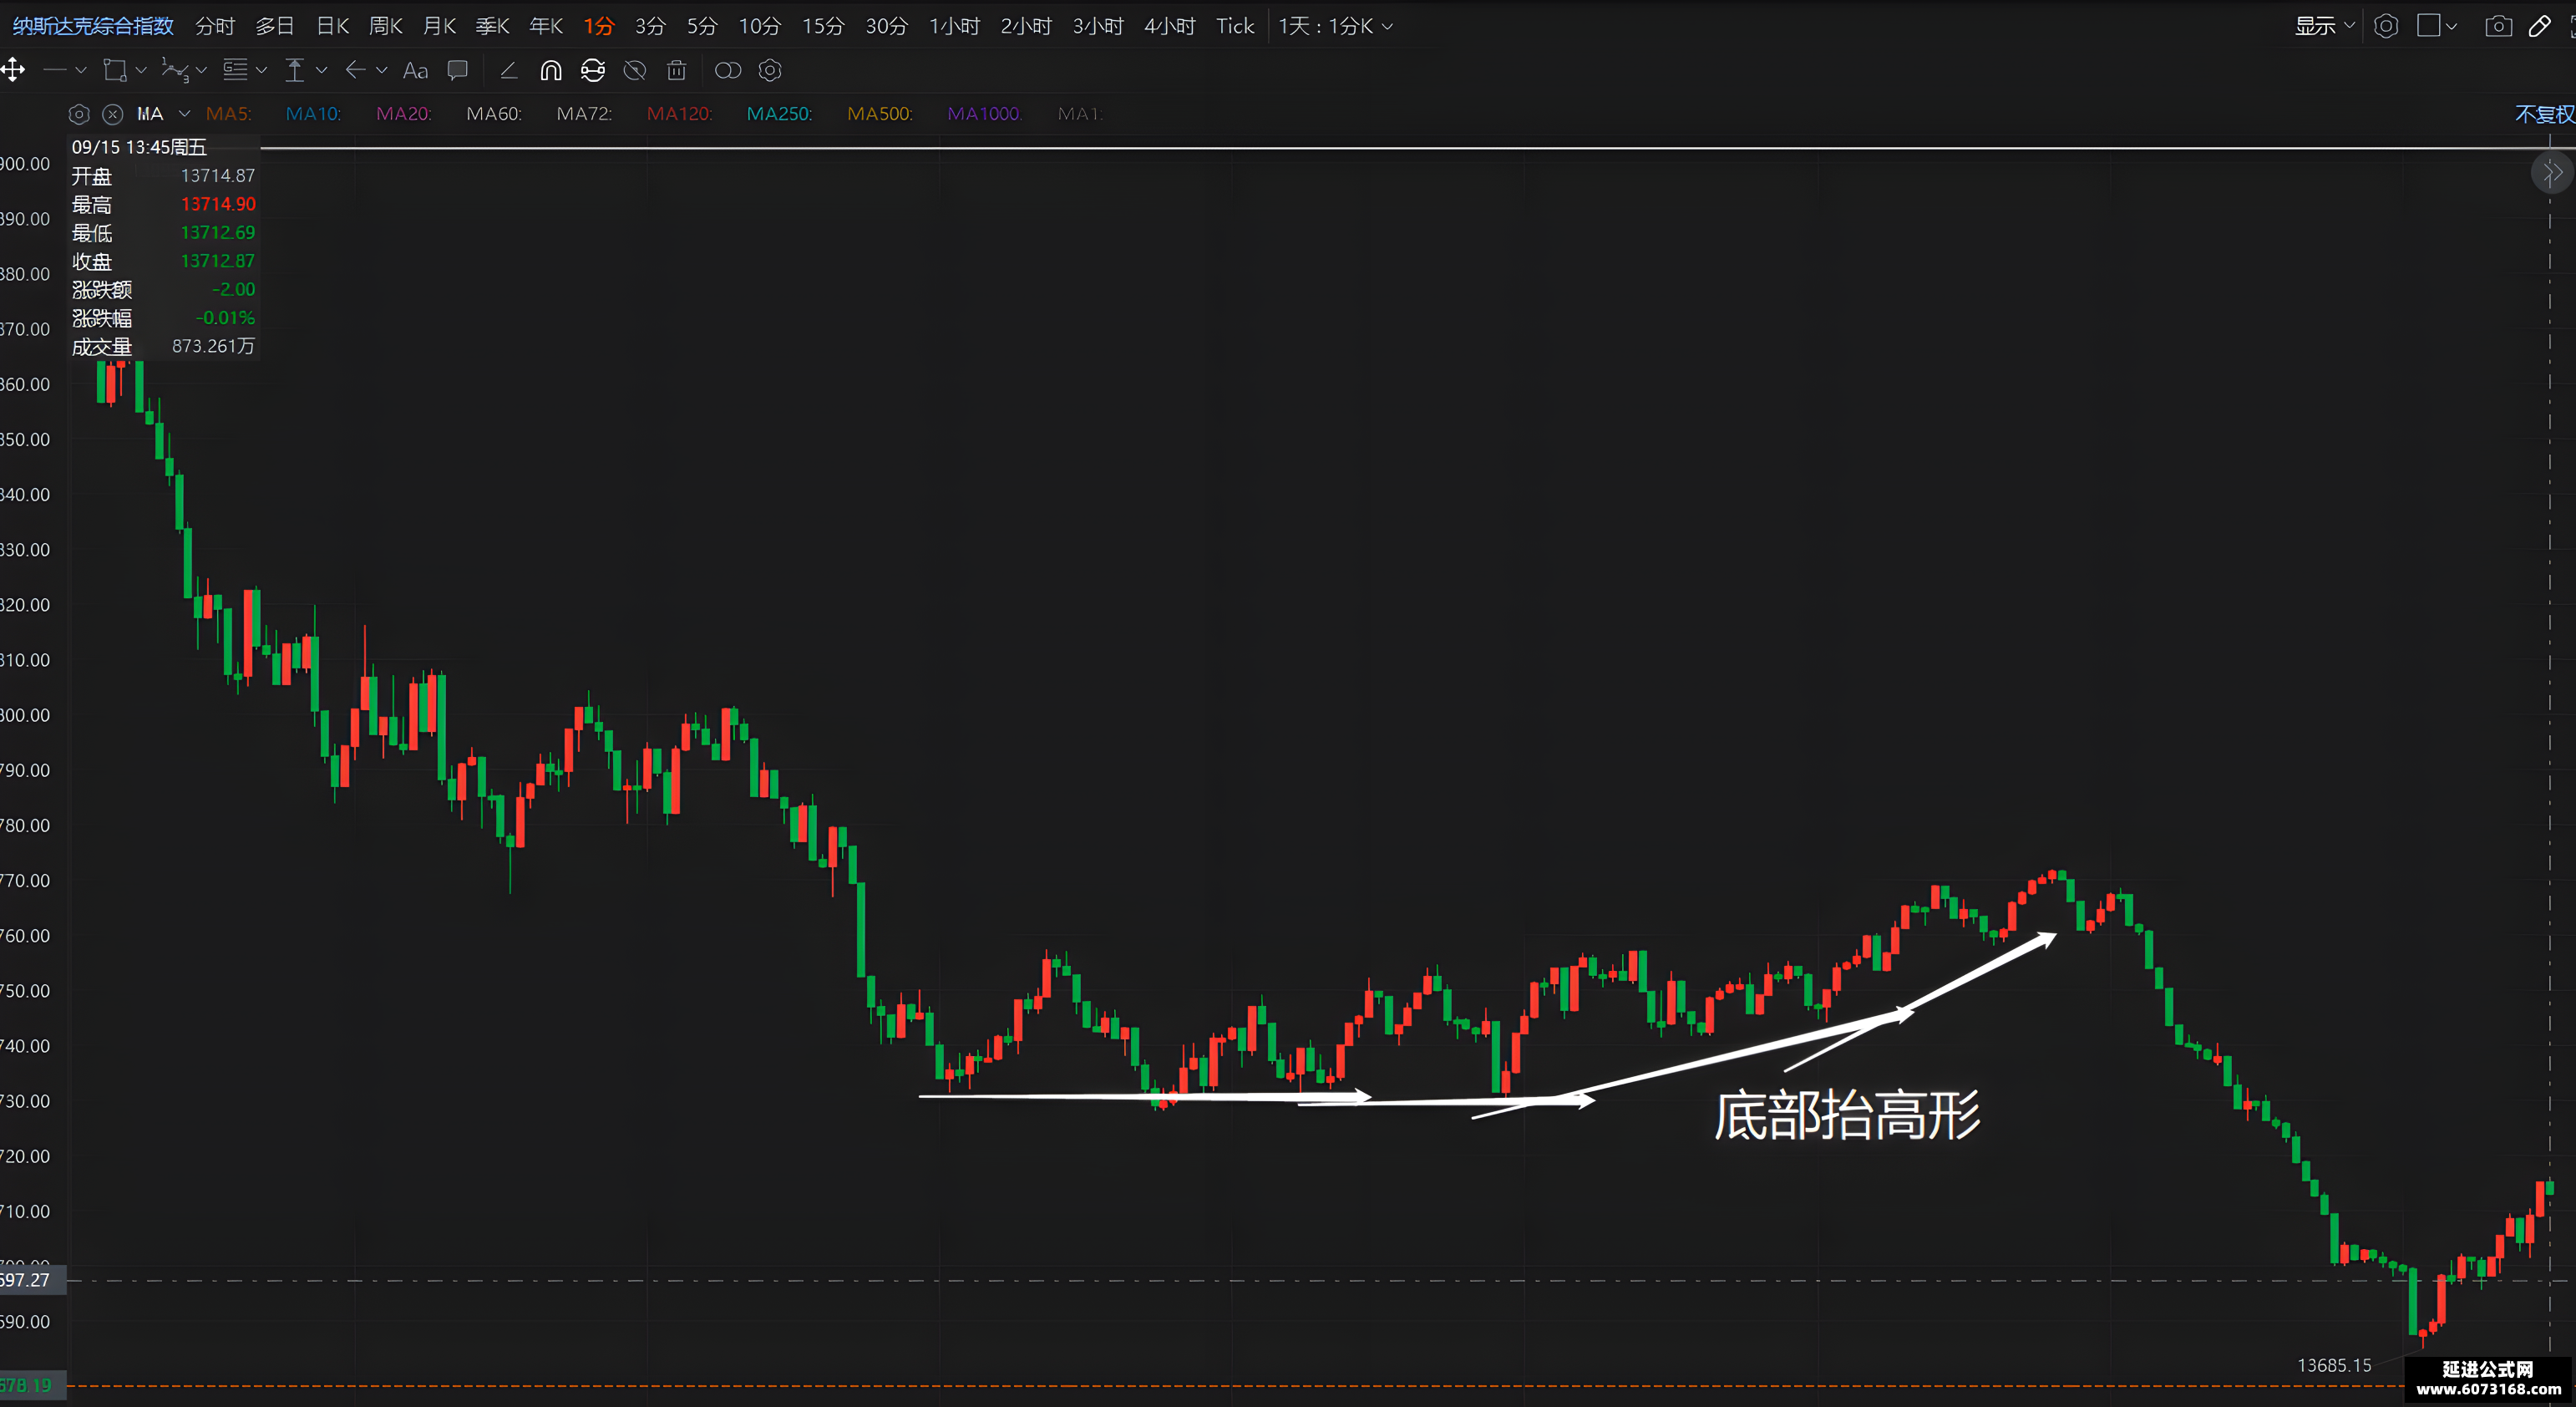Add a comment bubble annotation
The width and height of the screenshot is (2576, 1407).
coord(458,70)
